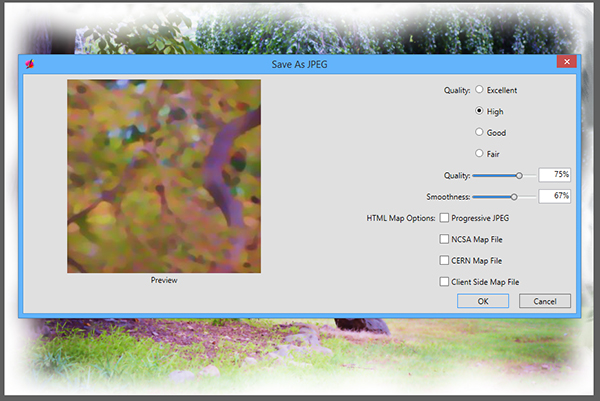Confirm saving with the OK button

coord(483,301)
